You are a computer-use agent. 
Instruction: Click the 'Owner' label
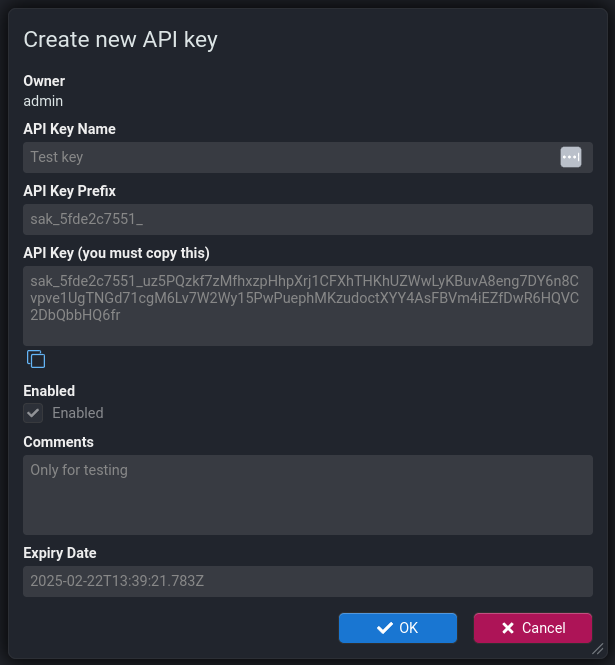[44, 81]
